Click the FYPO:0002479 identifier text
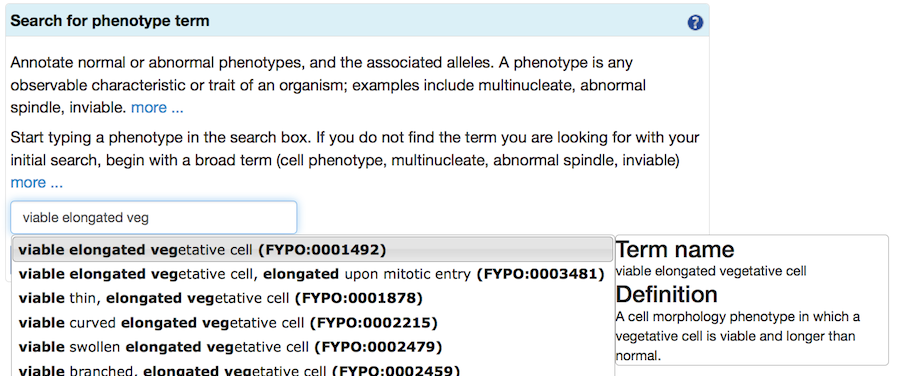This screenshot has height=376, width=900. [x=378, y=347]
